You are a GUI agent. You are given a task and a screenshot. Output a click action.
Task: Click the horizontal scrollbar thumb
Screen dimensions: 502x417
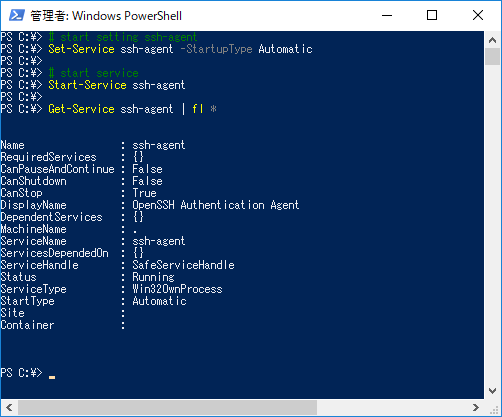[x=167, y=407]
